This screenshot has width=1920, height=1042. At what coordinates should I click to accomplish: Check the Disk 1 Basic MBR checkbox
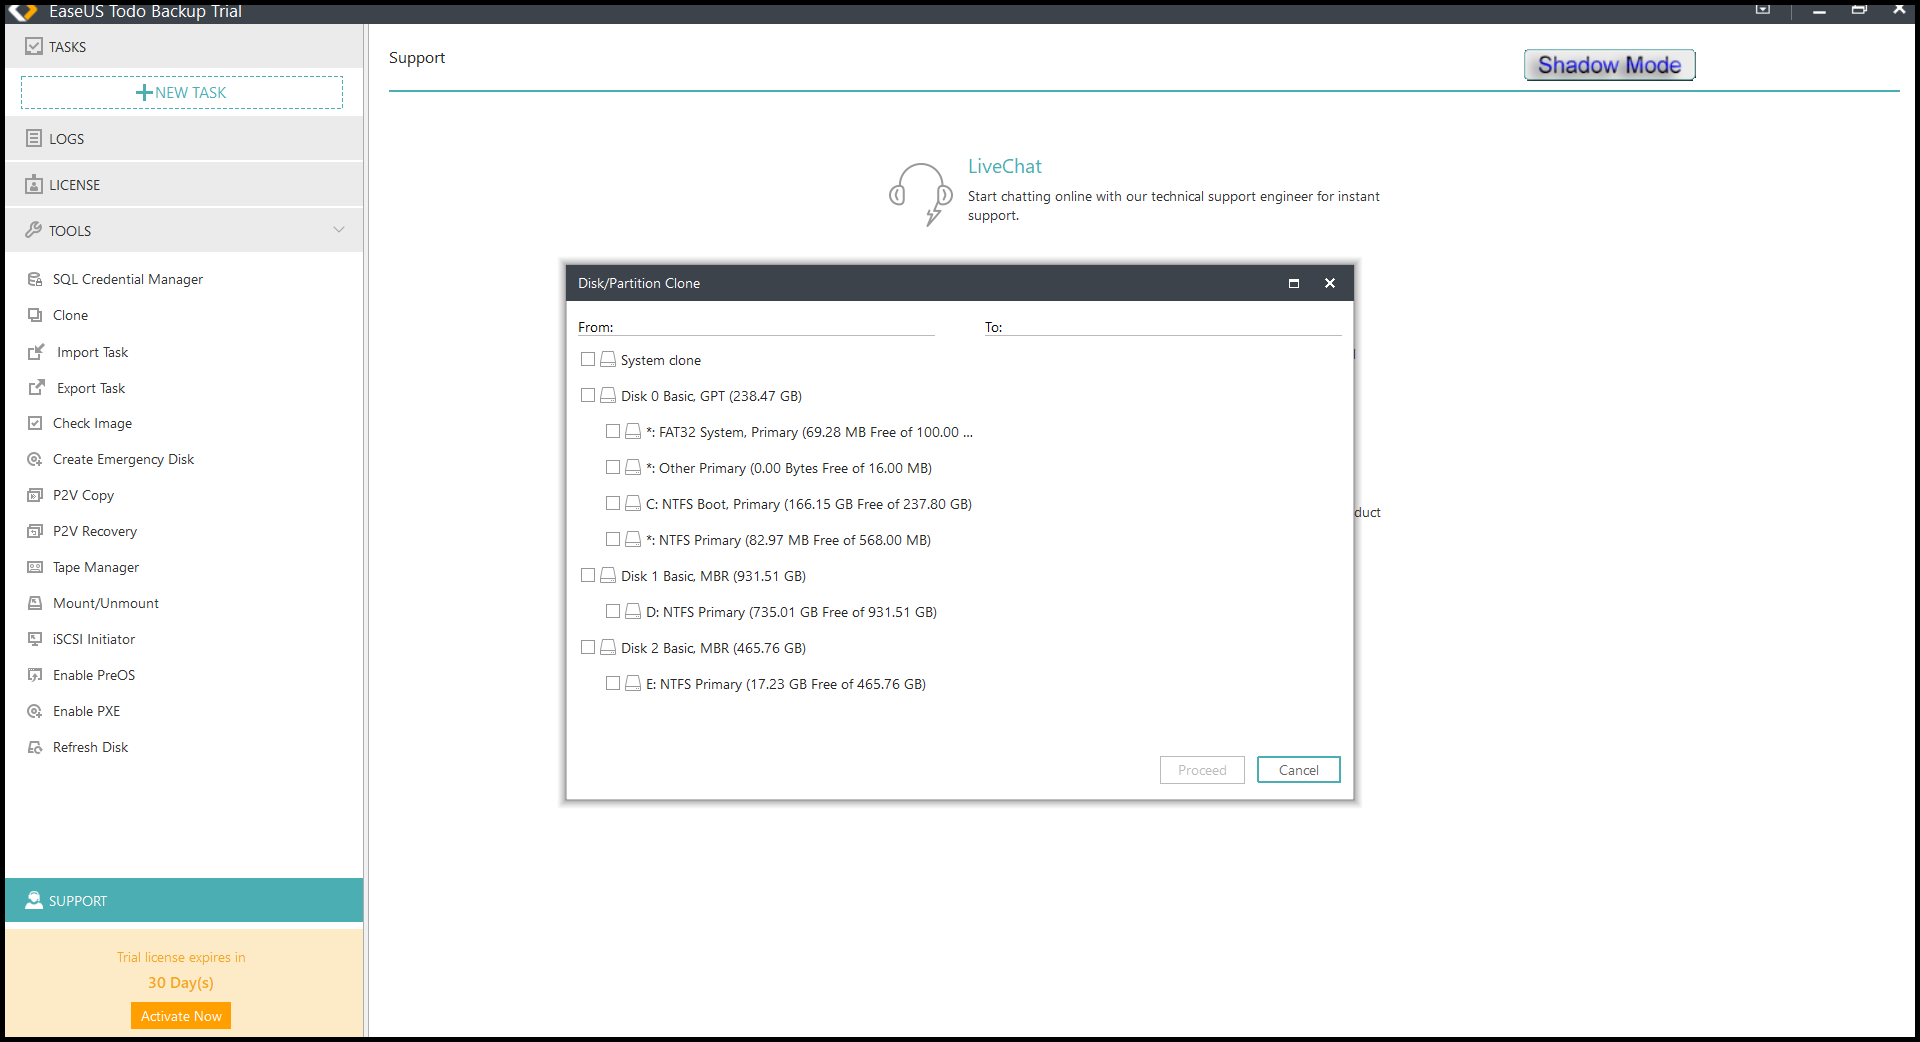click(x=588, y=575)
